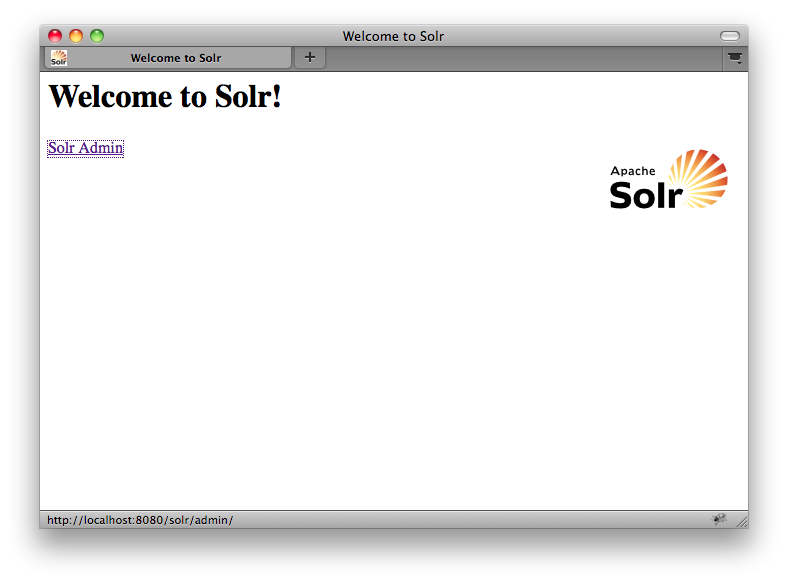Minimize the window with yellow button
This screenshot has width=788, height=583.
pyautogui.click(x=76, y=36)
